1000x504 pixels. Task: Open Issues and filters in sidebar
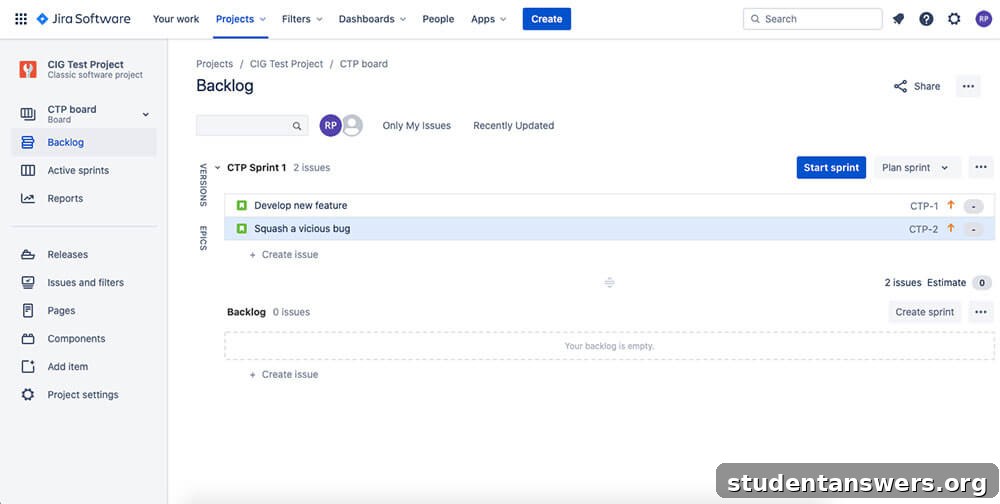84,283
